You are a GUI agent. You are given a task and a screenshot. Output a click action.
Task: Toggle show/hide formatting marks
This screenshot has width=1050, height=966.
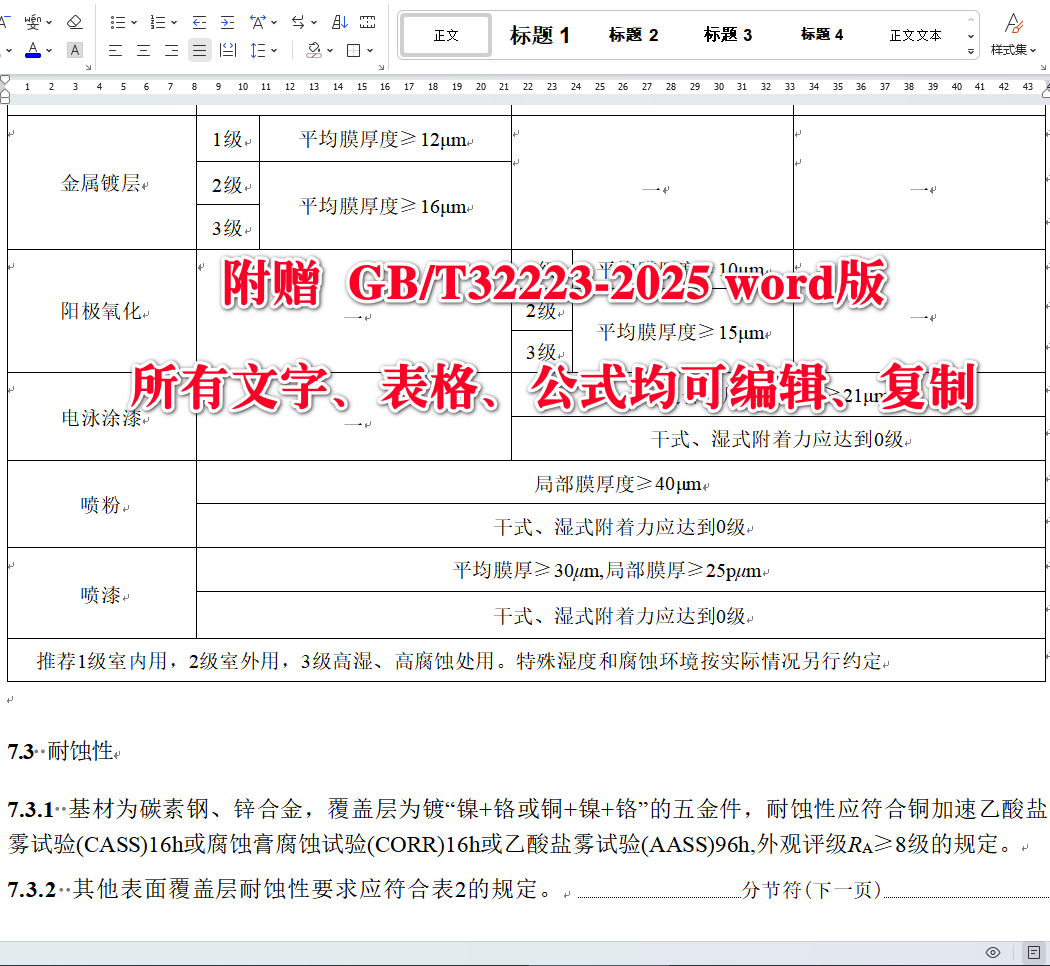[x=368, y=21]
